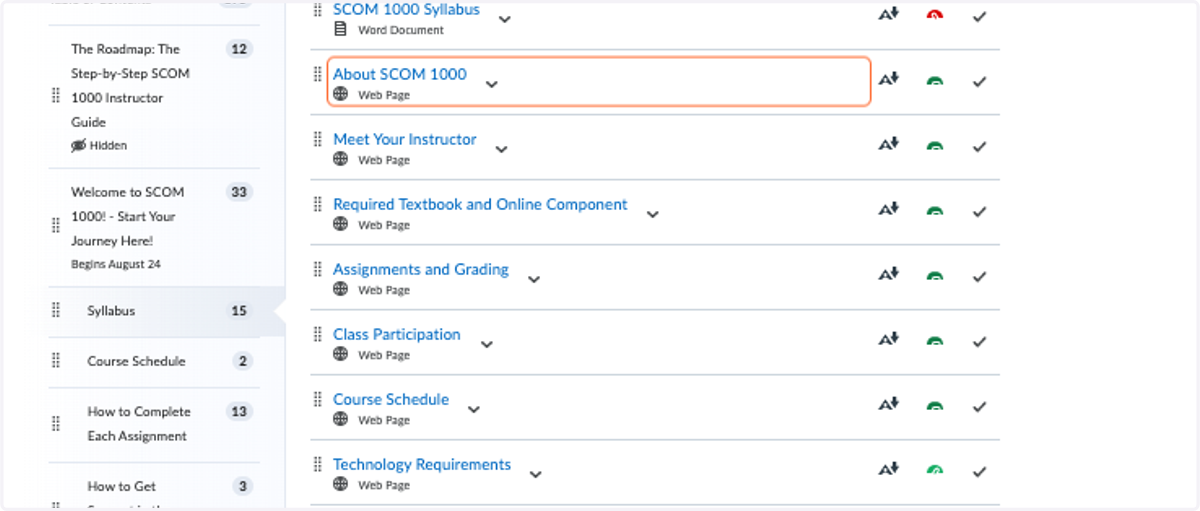This screenshot has height=511, width=1200.
Task: View accessibility score gauge for Class Participation
Action: (935, 341)
